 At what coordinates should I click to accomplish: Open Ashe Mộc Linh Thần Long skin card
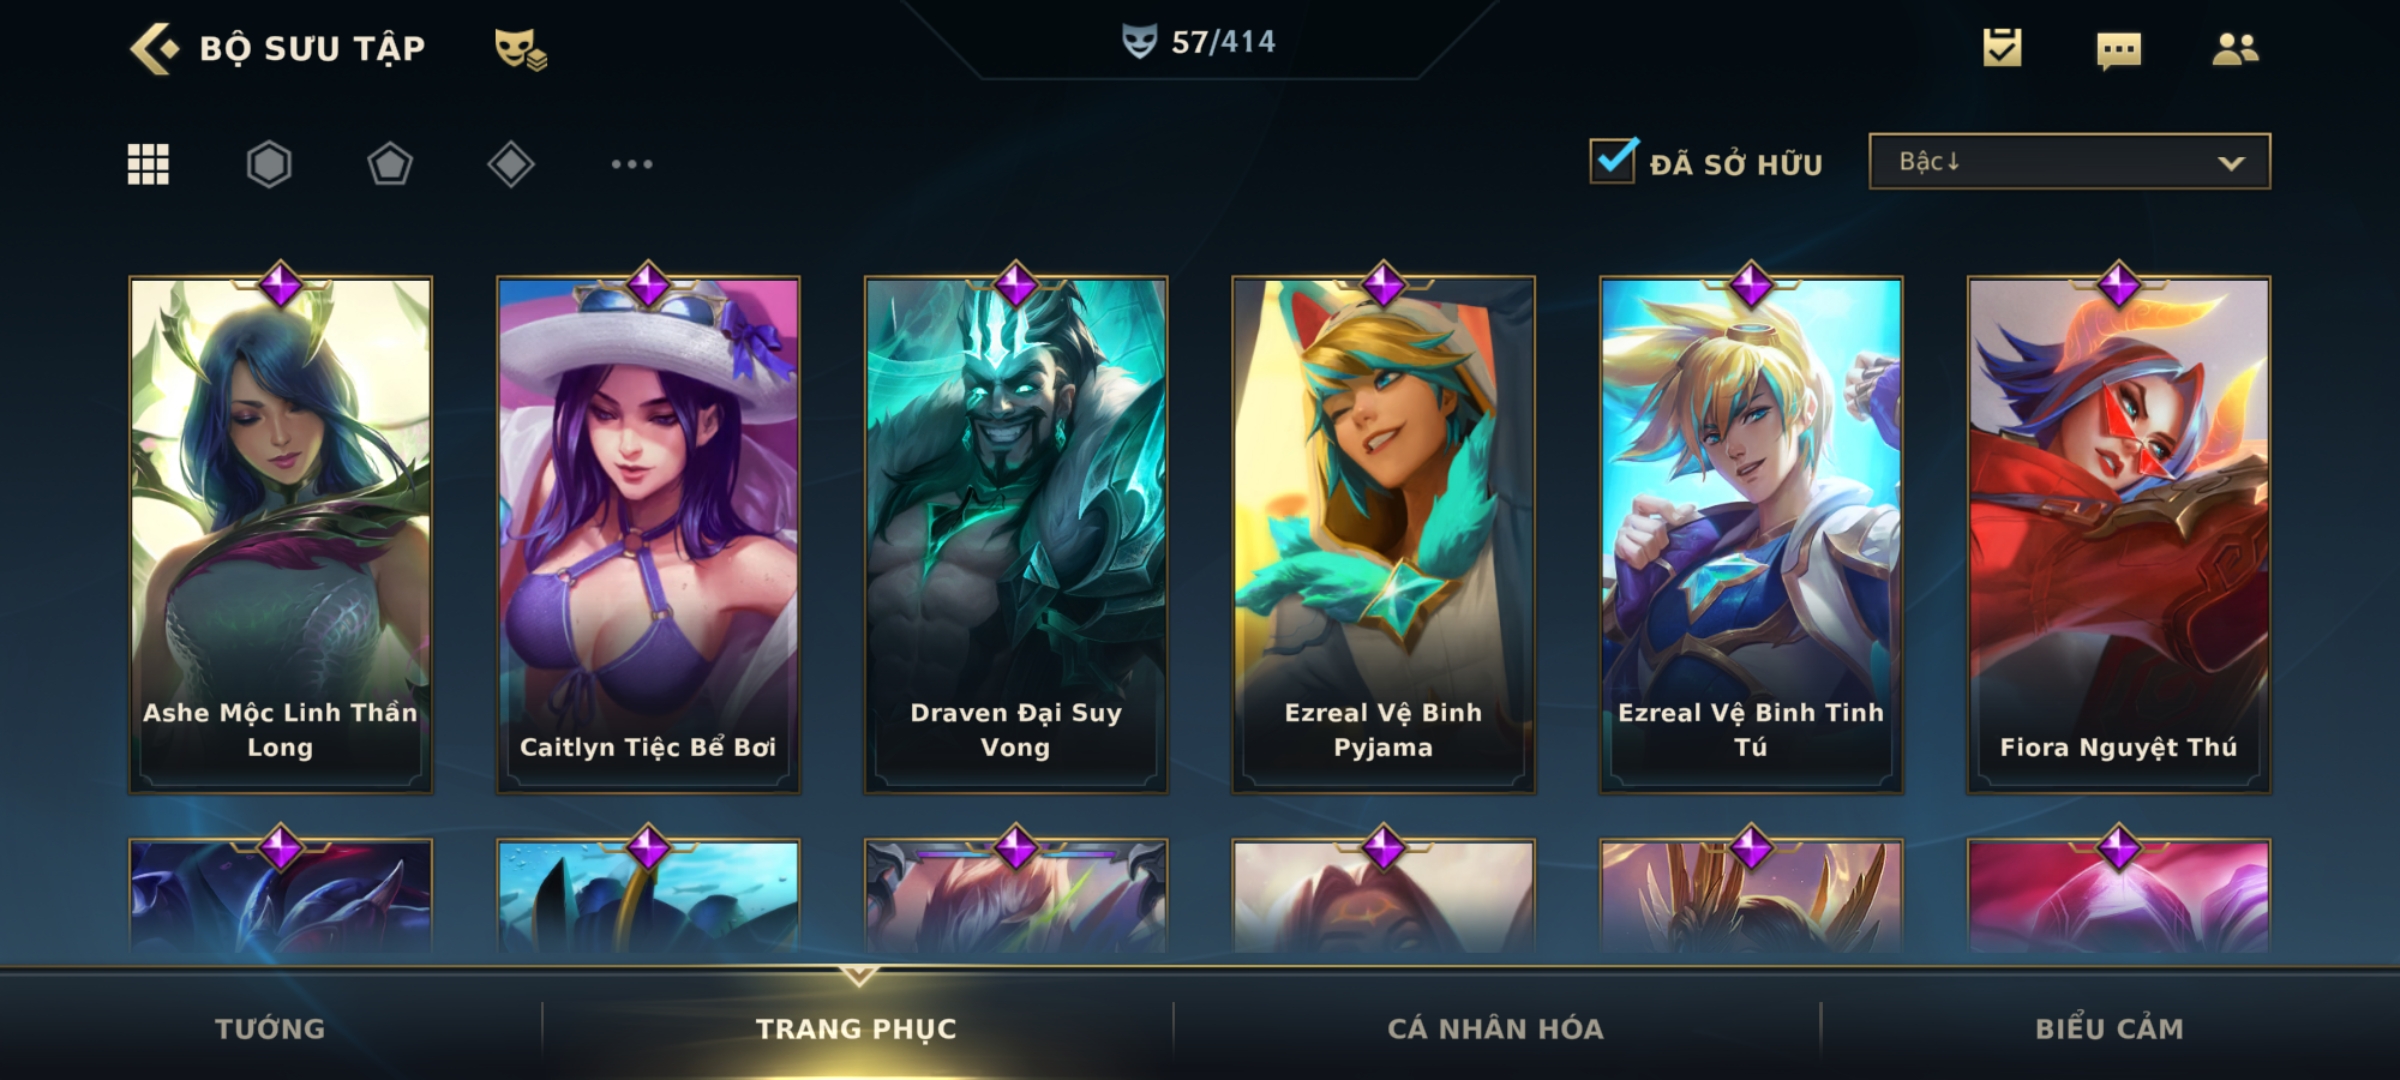[x=280, y=535]
